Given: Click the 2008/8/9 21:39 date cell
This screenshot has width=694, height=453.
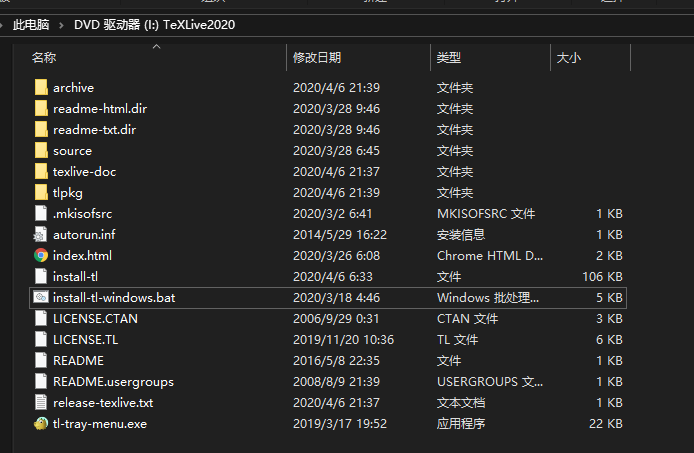Looking at the screenshot, I should coord(336,382).
